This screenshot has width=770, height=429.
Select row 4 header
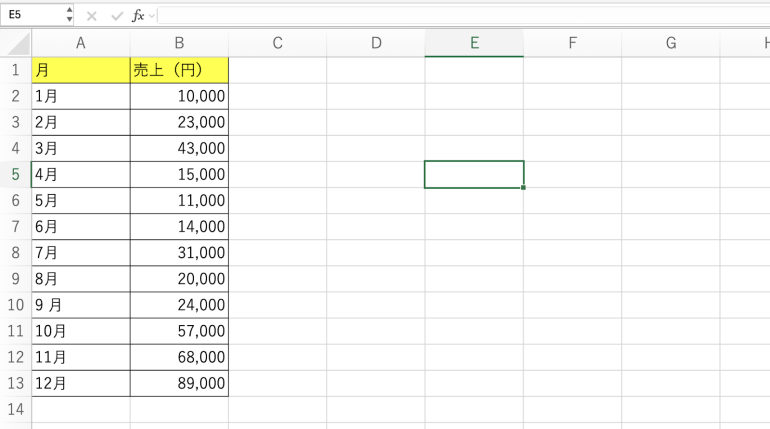(x=16, y=148)
